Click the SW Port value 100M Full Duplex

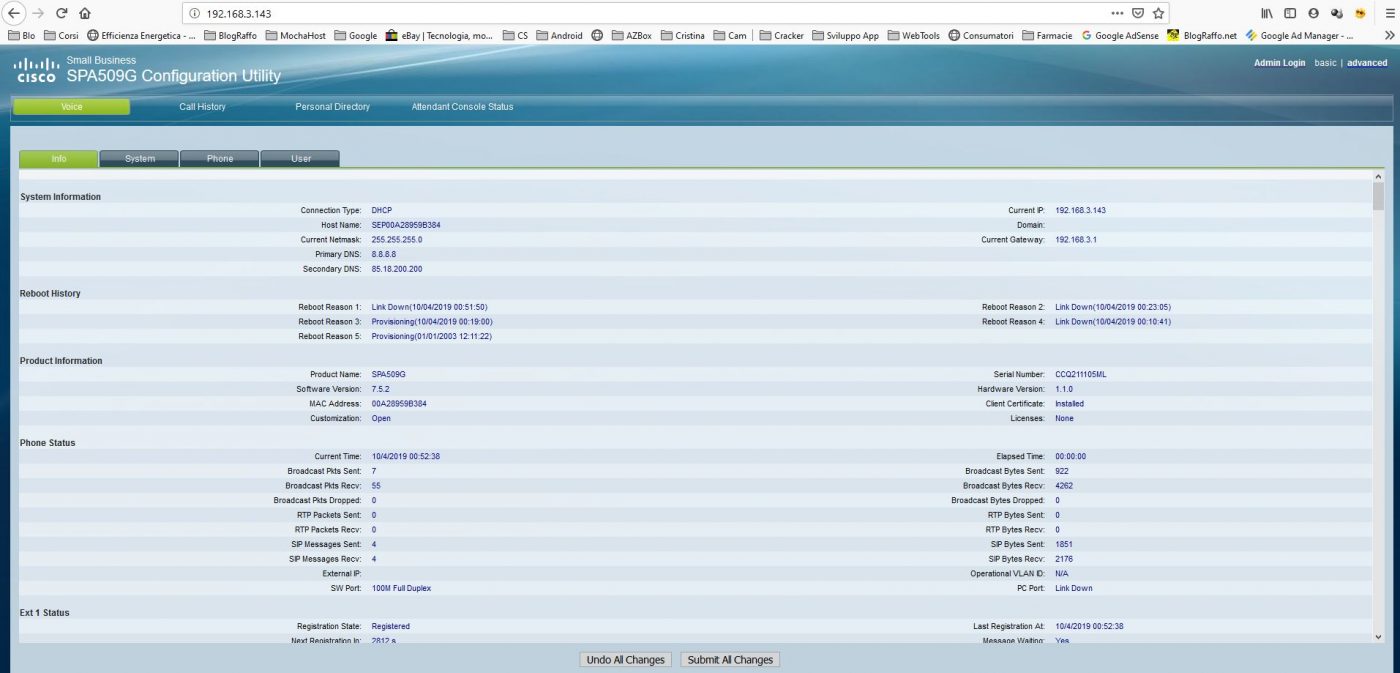(x=401, y=588)
